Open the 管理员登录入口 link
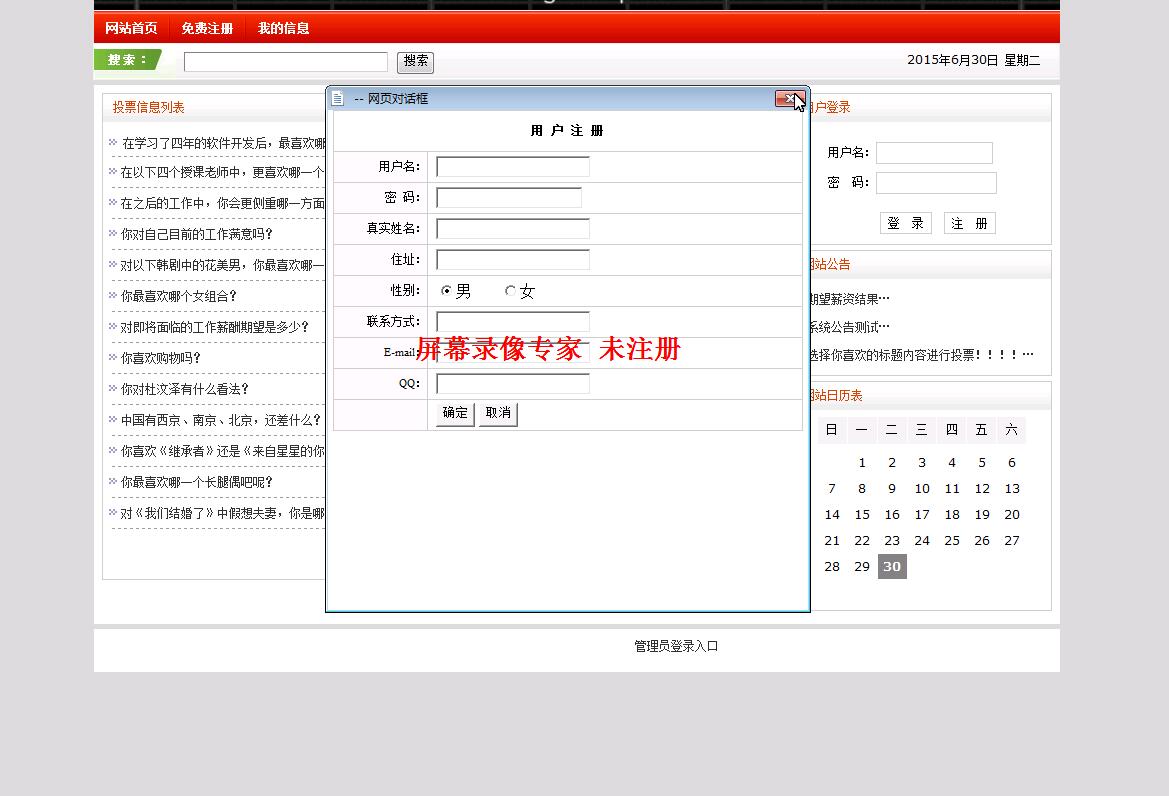1169x796 pixels. click(676, 646)
